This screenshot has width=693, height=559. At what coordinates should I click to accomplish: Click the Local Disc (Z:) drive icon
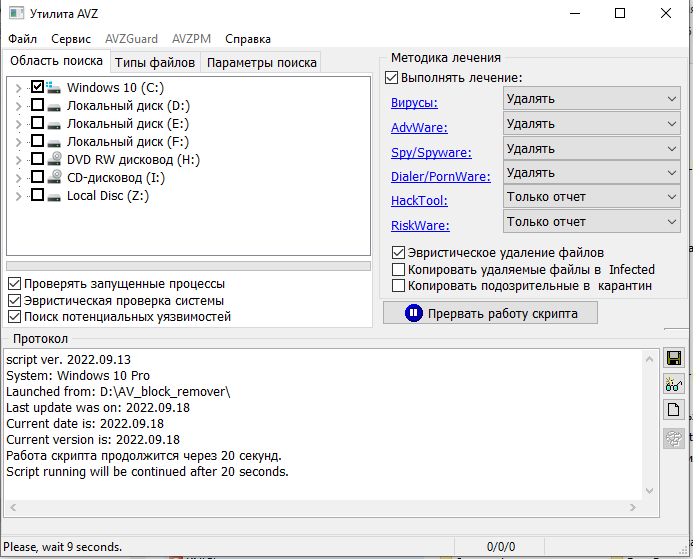(x=55, y=195)
